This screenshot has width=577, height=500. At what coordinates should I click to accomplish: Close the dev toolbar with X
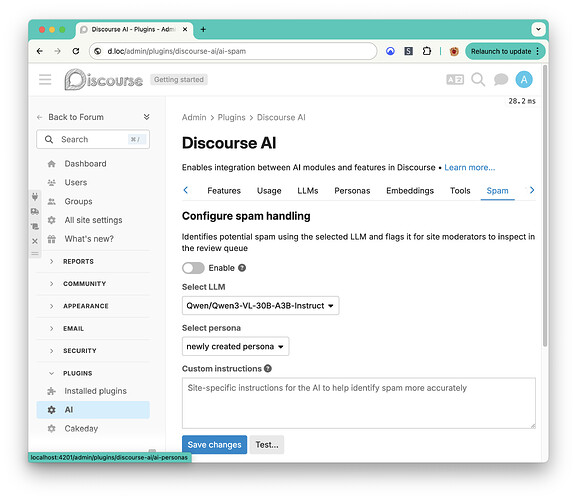(x=35, y=241)
